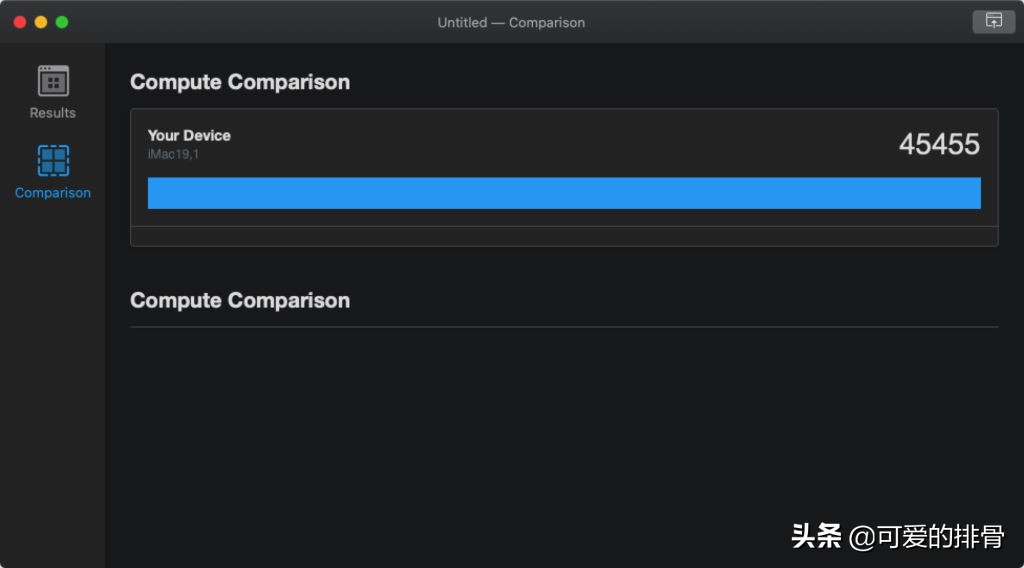Viewport: 1024px width, 568px height.
Task: Click the 头条 watermark logo text
Action: tap(816, 537)
